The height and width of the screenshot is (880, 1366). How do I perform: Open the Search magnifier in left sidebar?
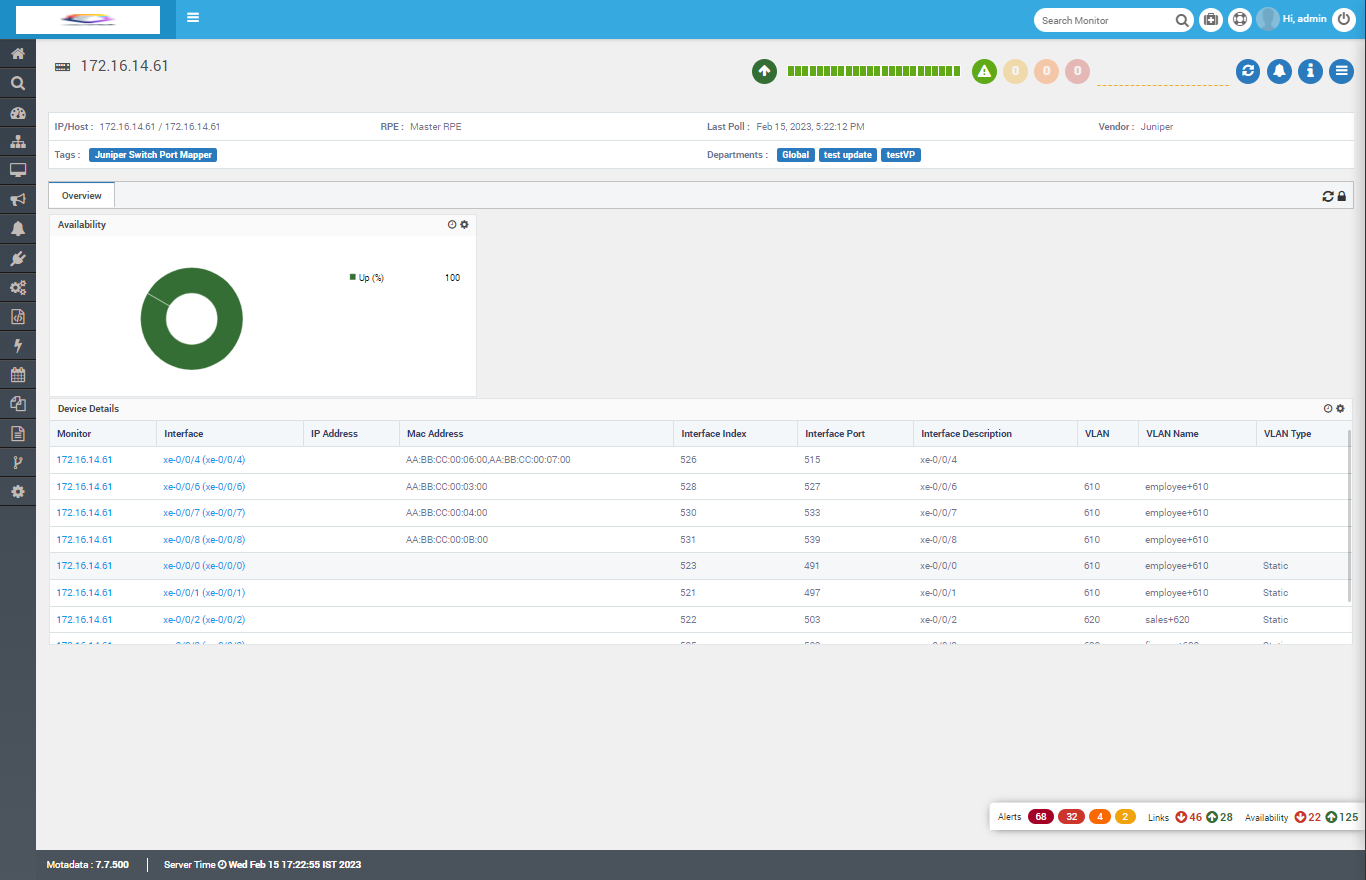click(x=18, y=83)
